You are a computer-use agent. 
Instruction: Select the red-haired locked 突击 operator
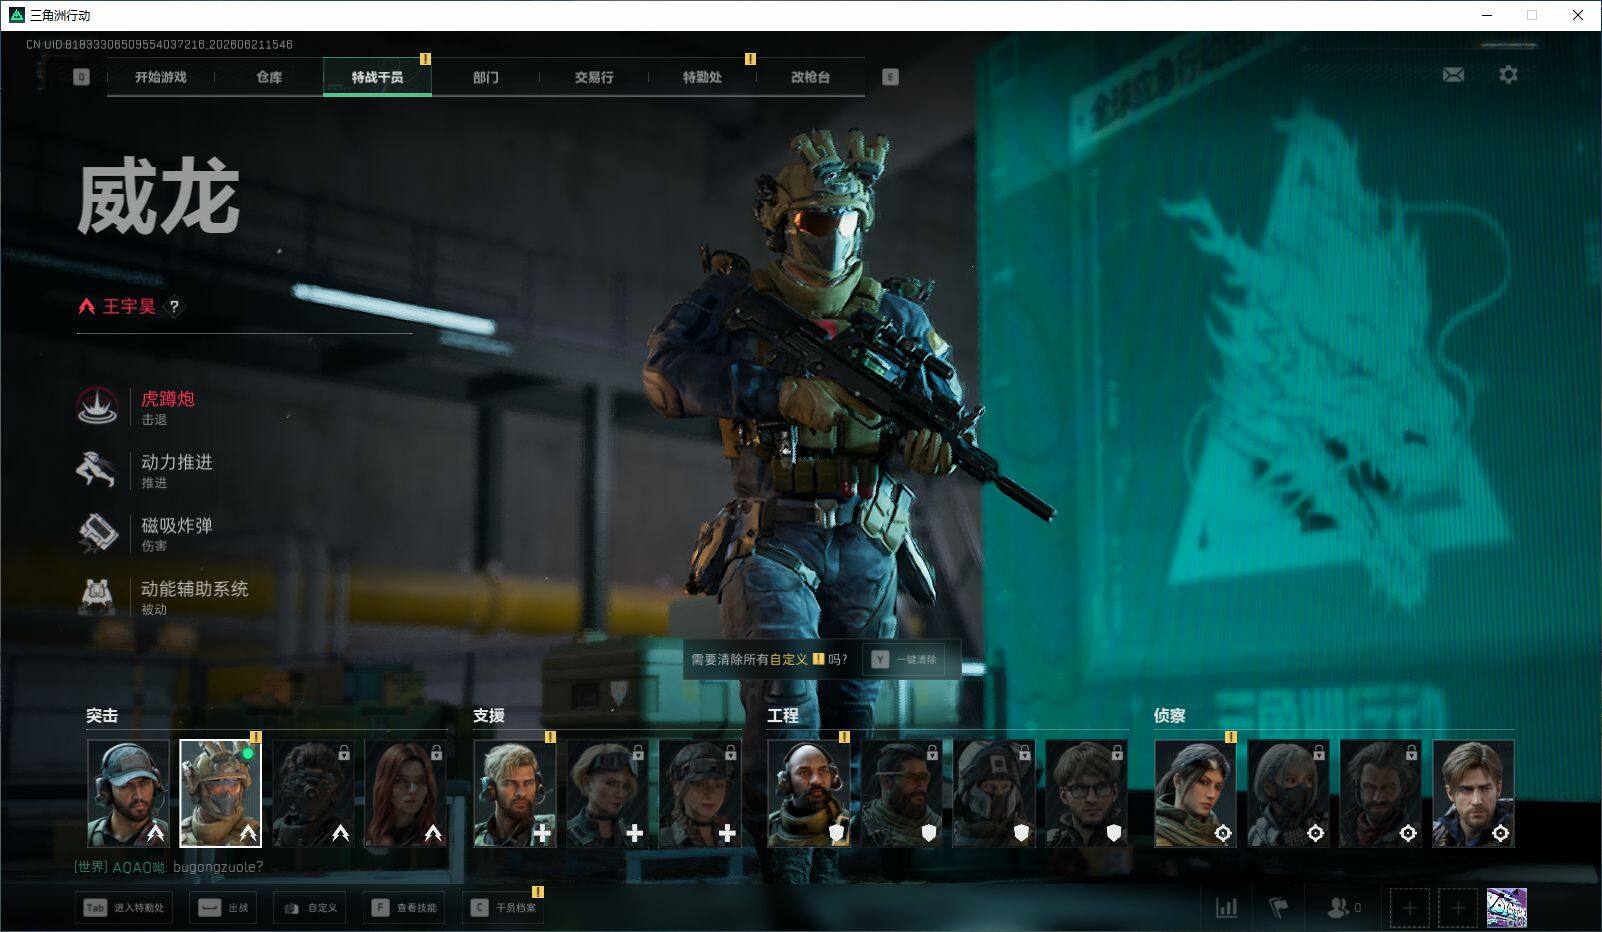[x=405, y=793]
